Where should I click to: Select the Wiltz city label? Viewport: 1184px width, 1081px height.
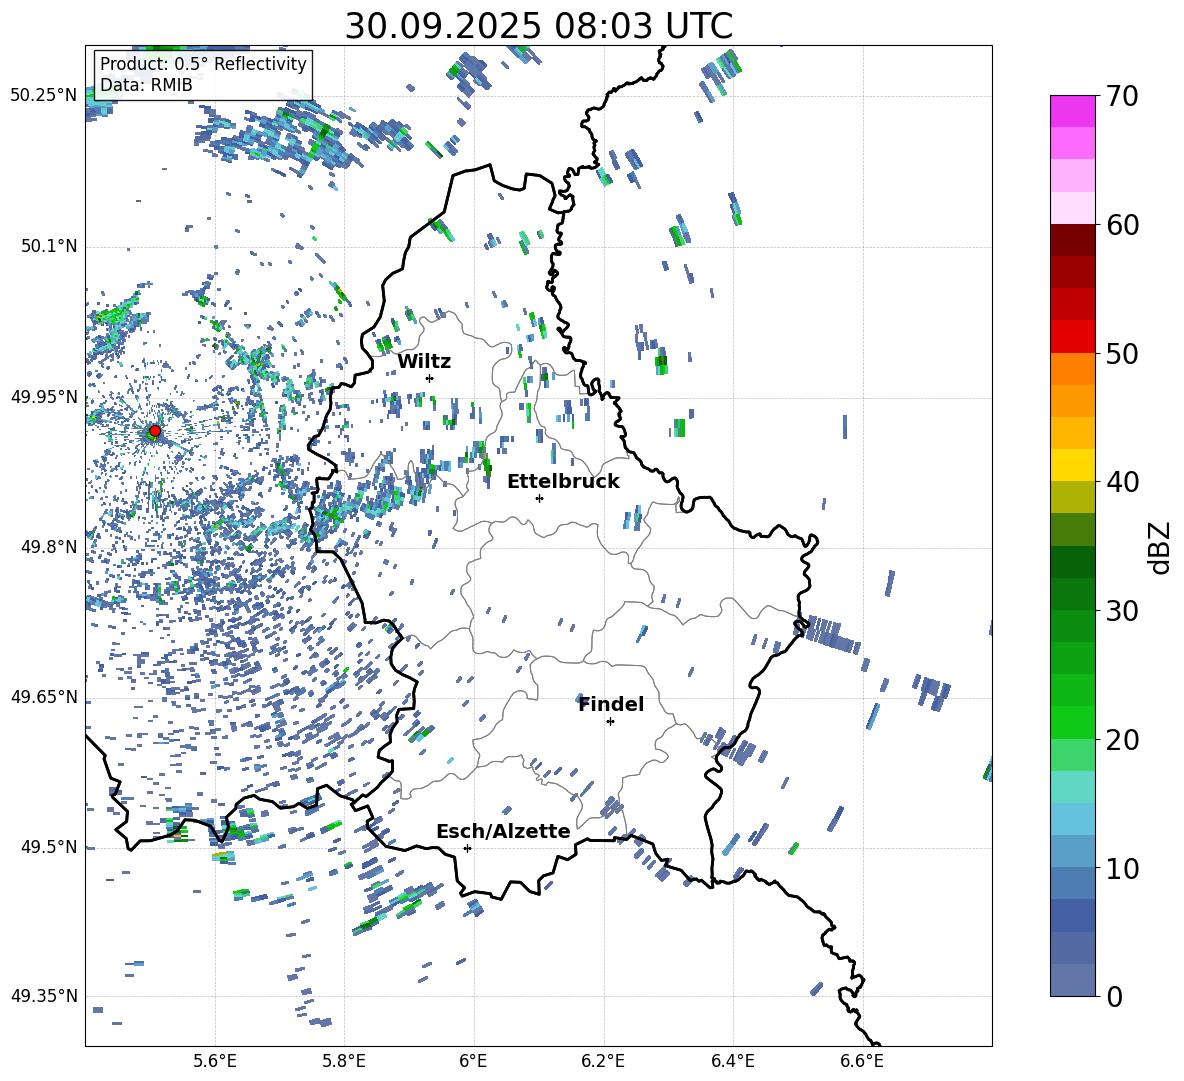tap(424, 361)
